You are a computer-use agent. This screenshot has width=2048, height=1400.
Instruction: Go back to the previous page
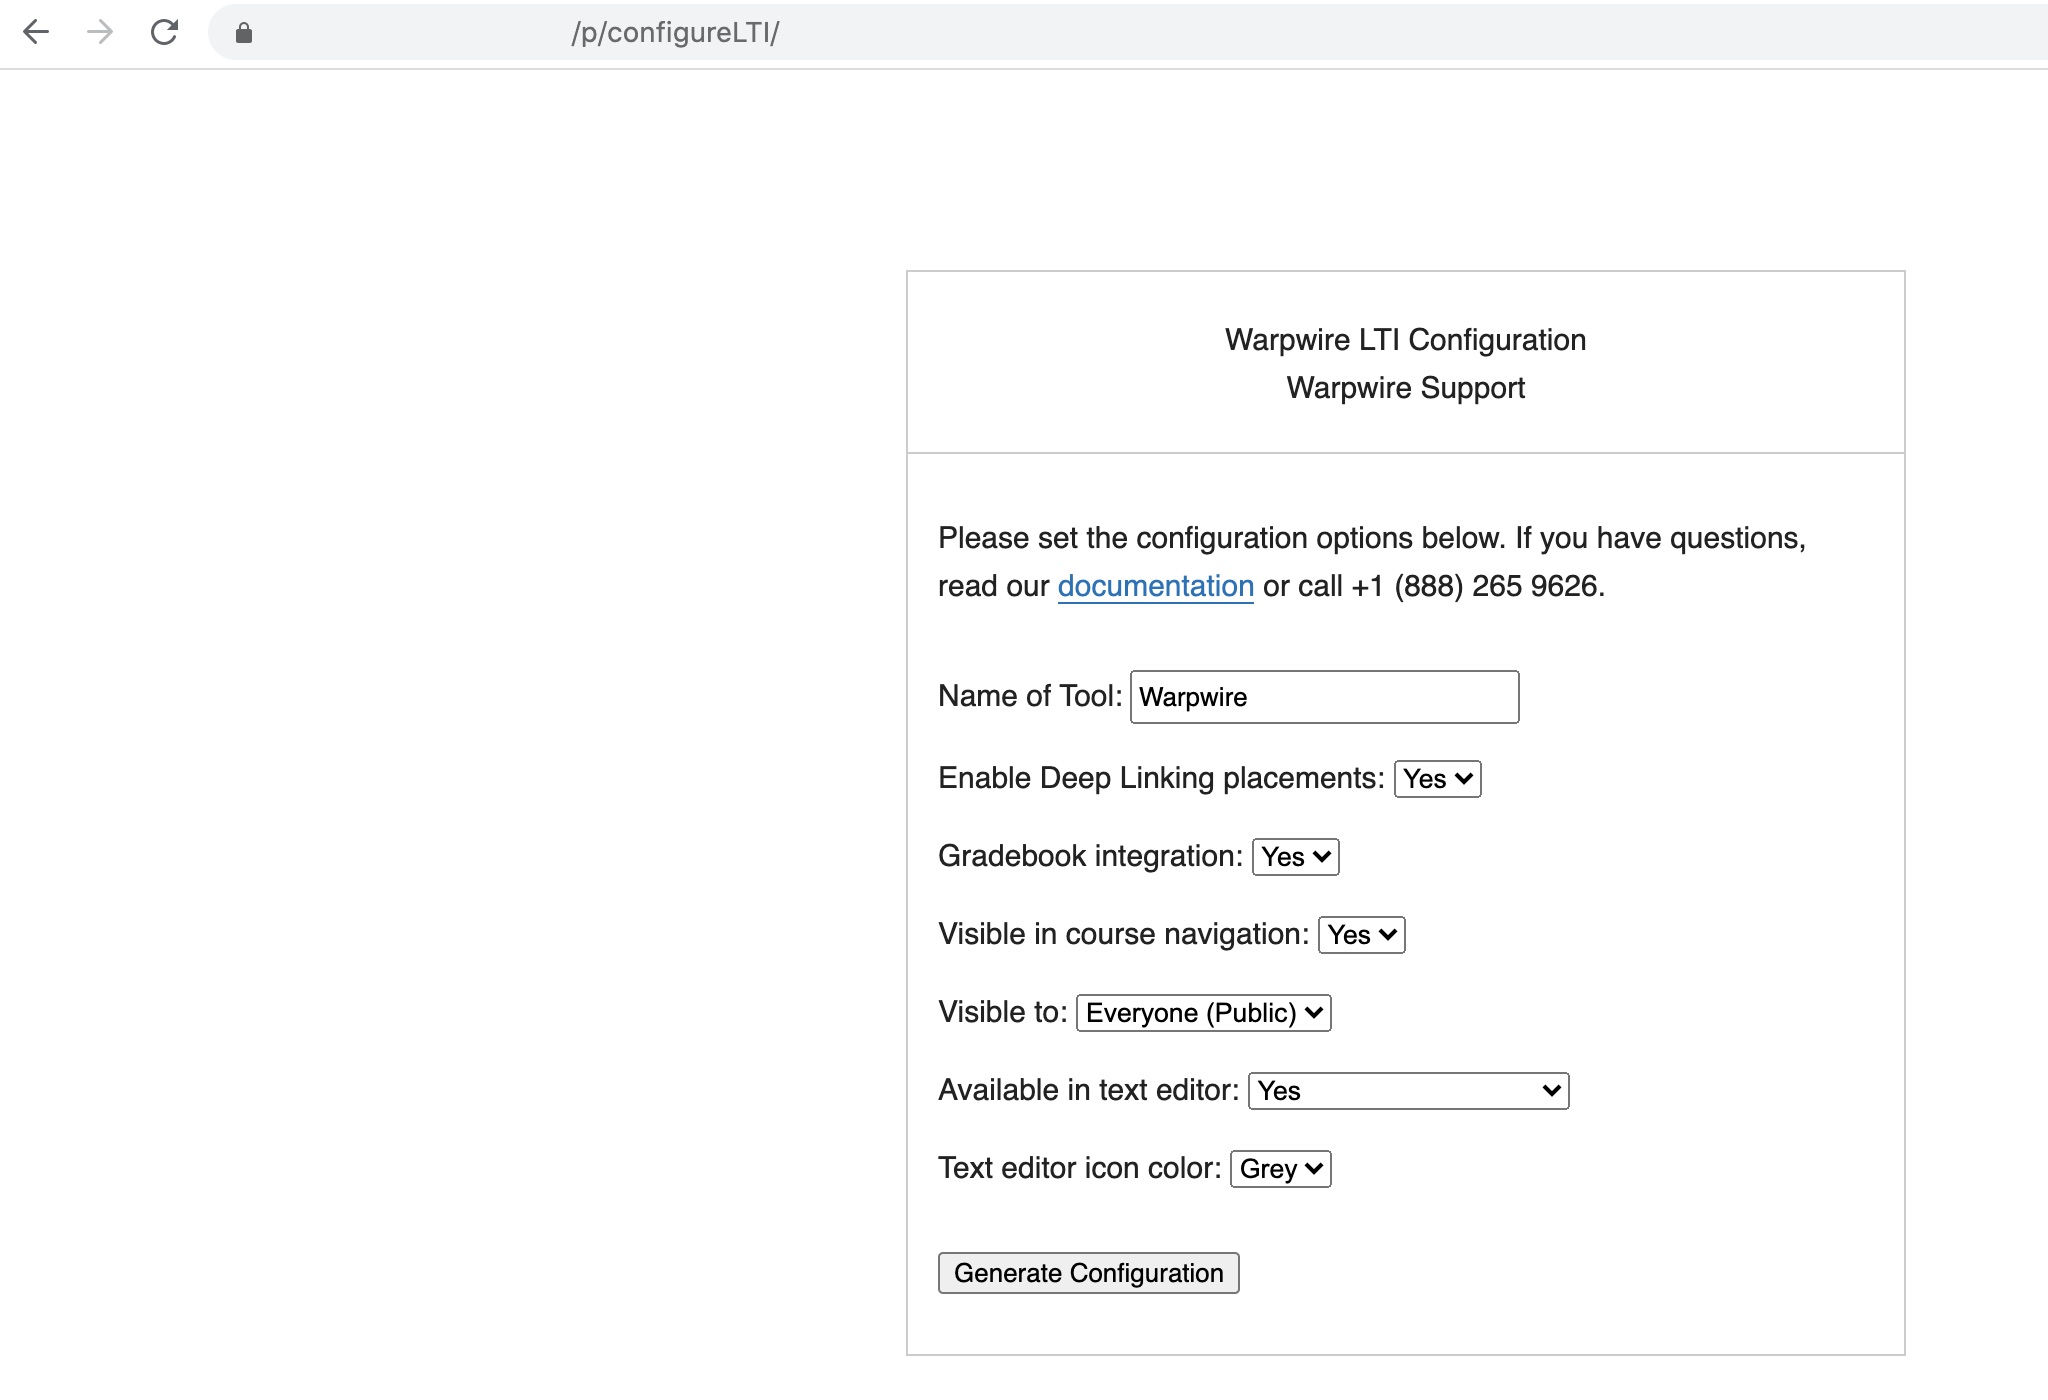pos(36,32)
